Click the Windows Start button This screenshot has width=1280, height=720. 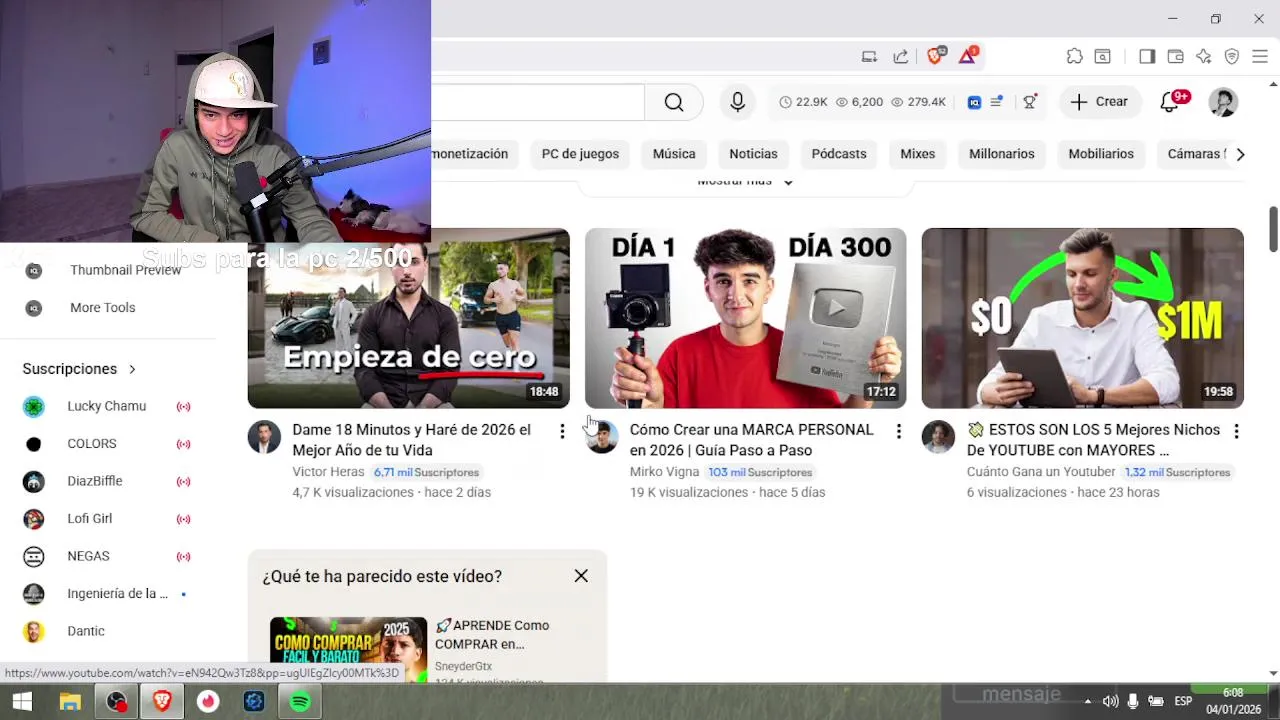click(22, 702)
